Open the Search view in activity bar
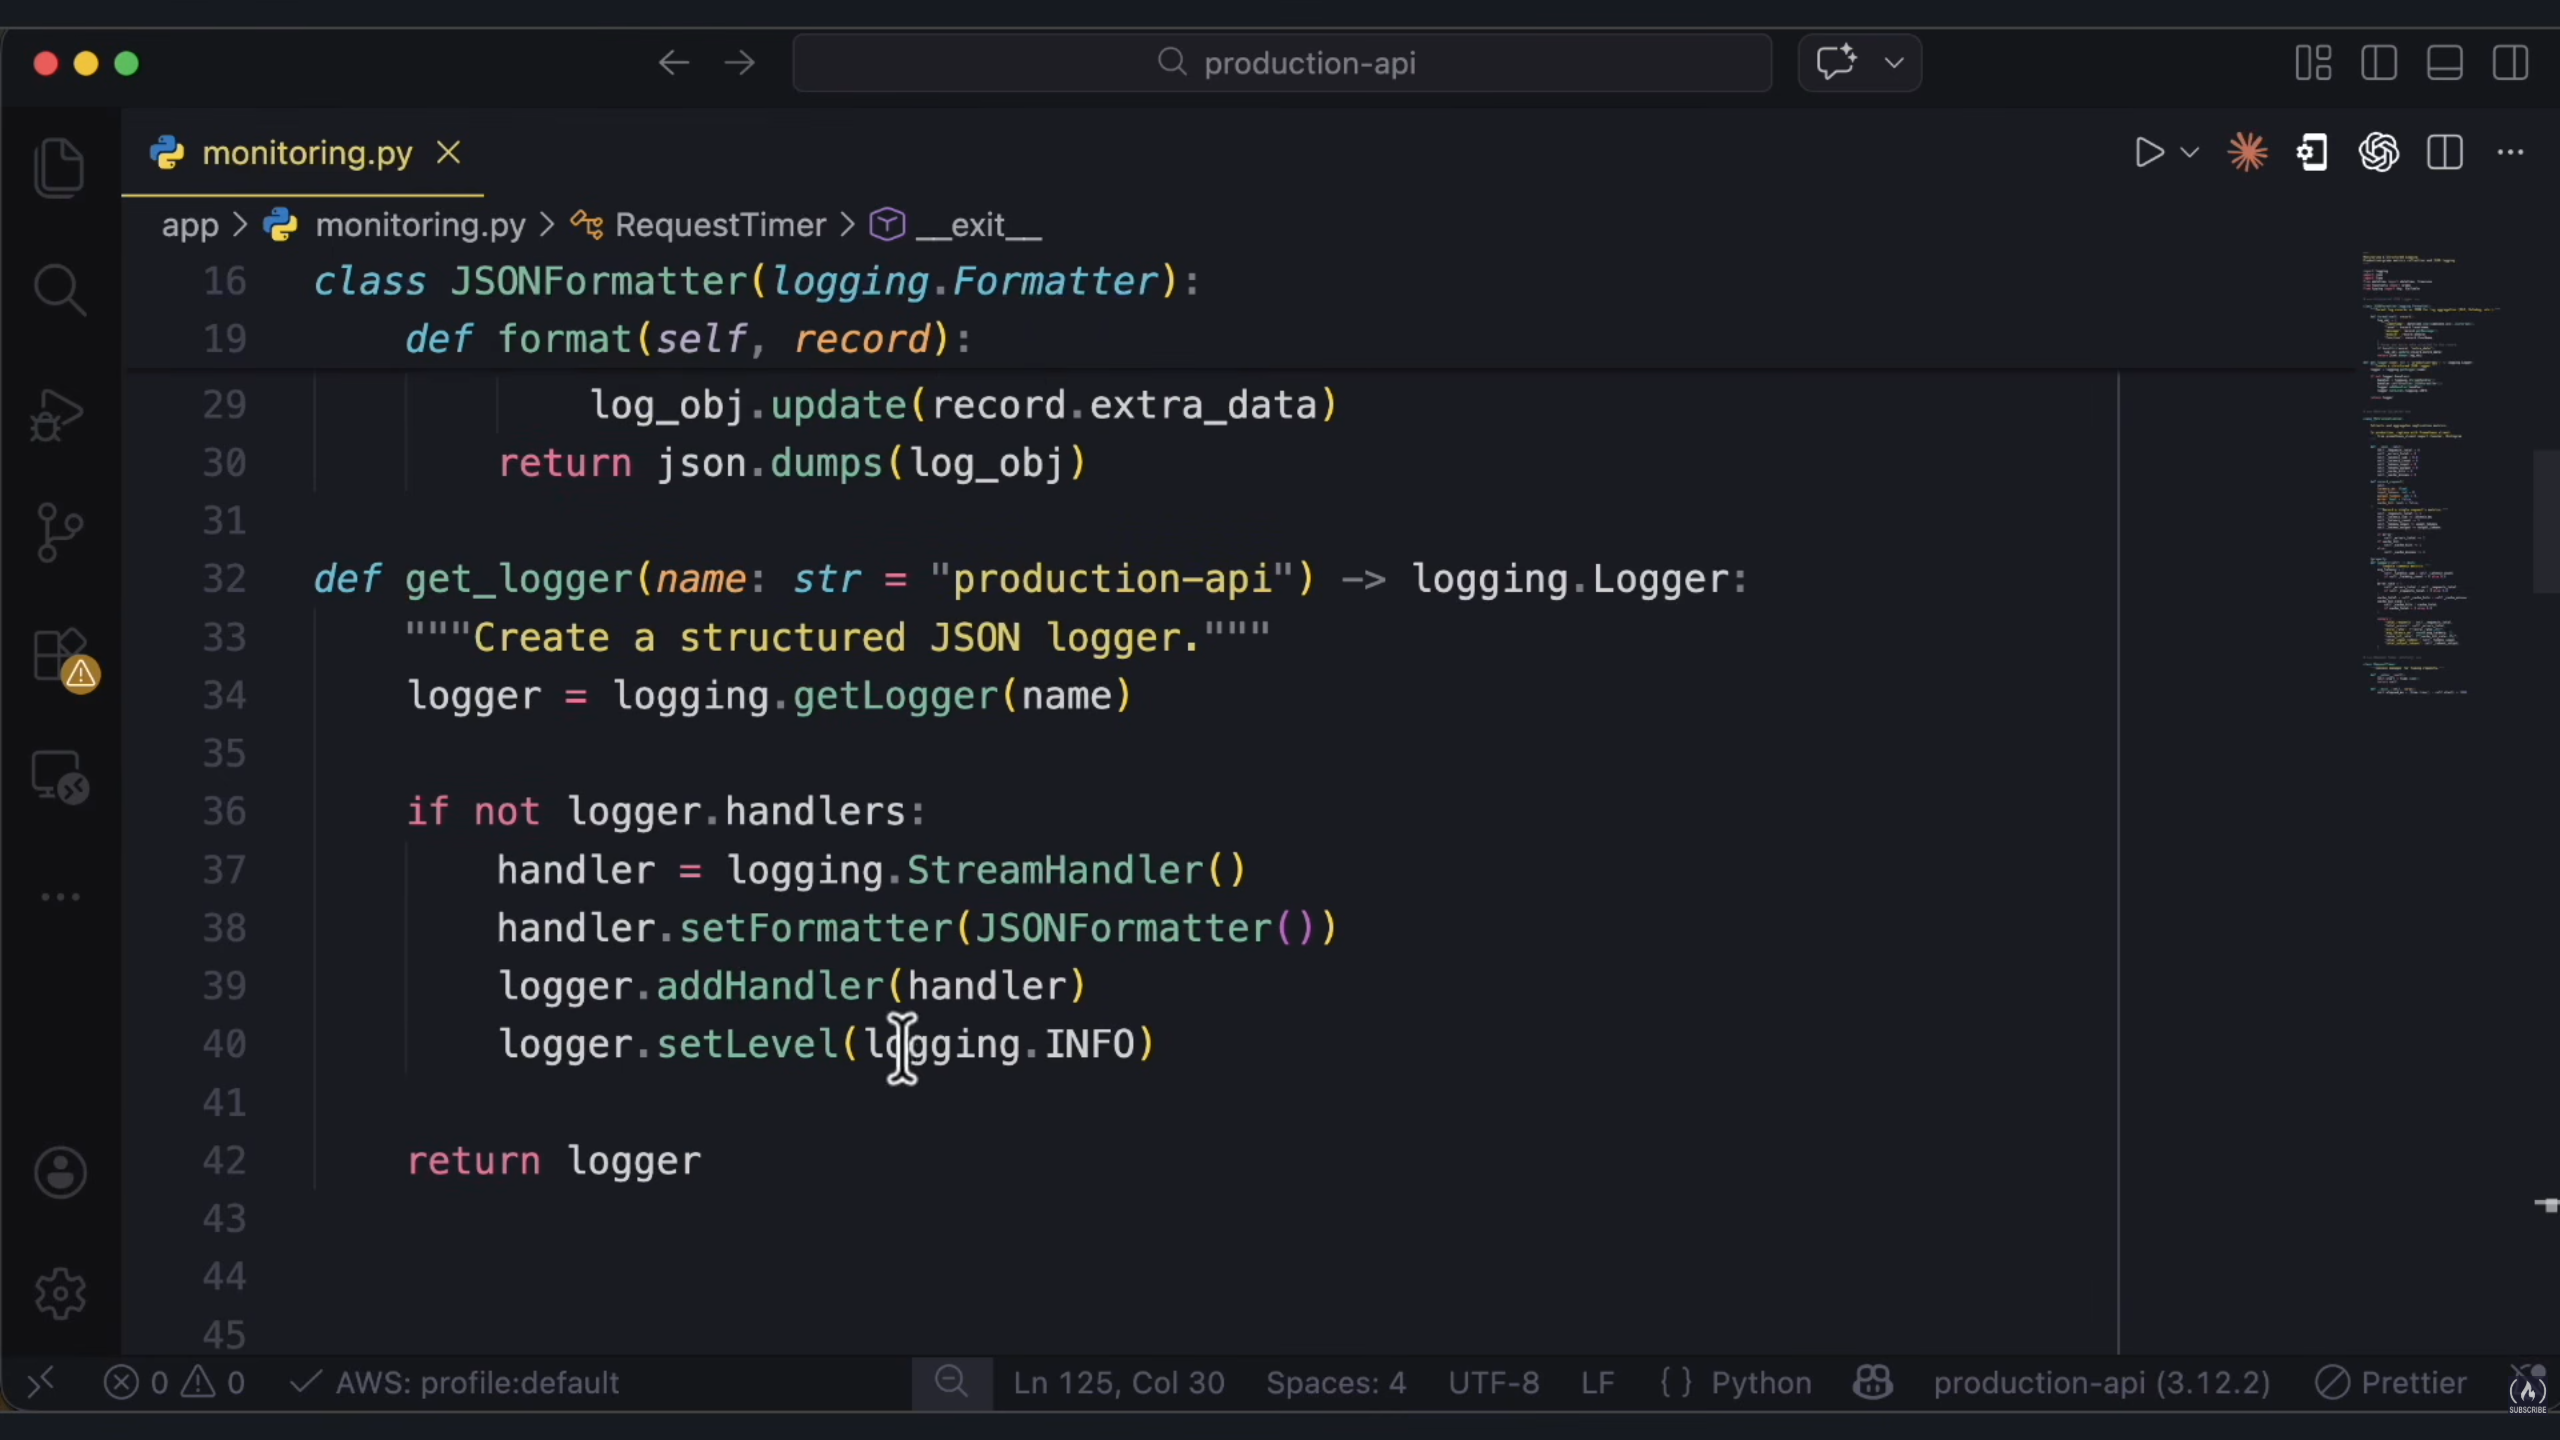2560x1440 pixels. click(60, 290)
